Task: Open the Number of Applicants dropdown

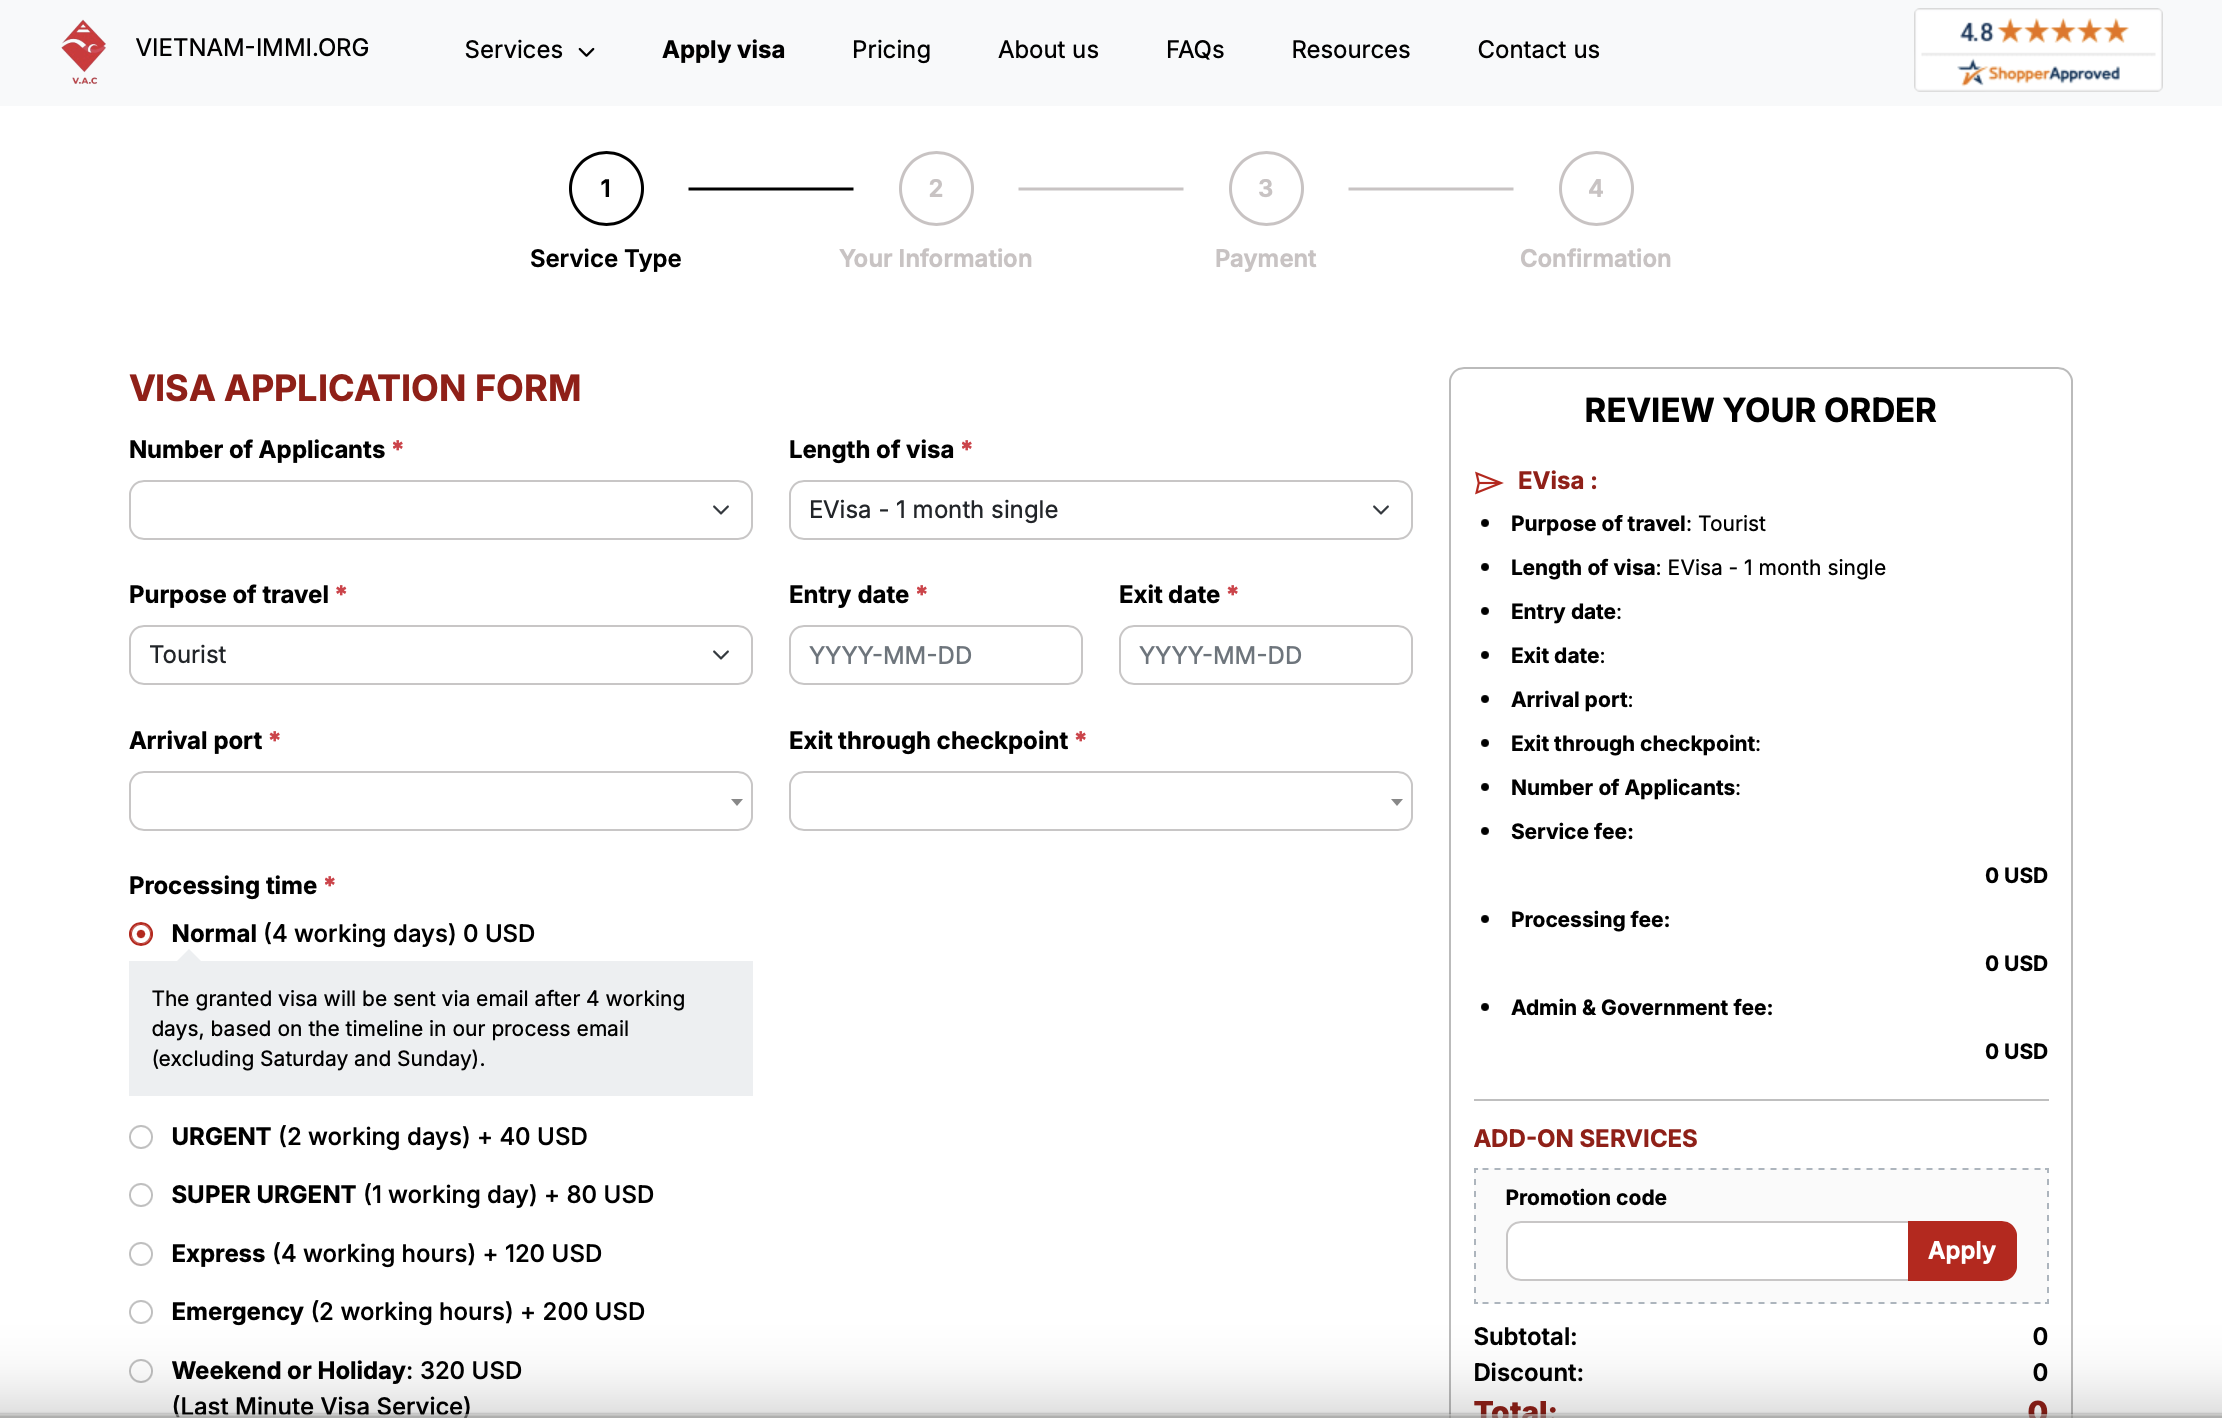Action: pos(440,510)
